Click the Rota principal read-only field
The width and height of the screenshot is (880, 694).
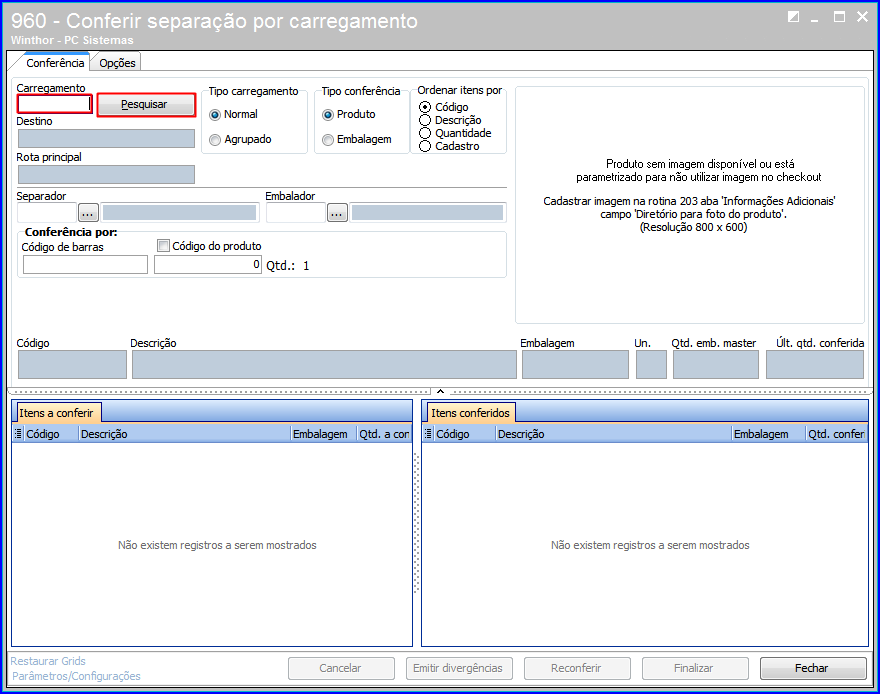click(106, 174)
